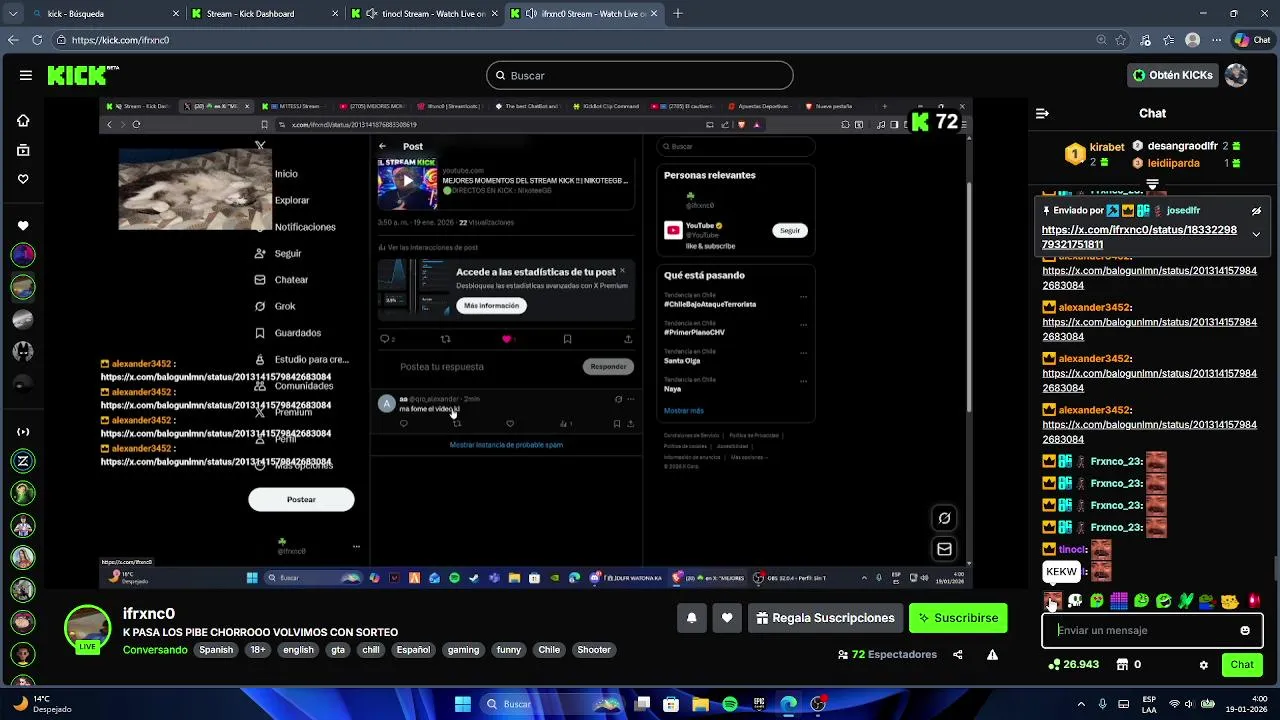Image resolution: width=1280 pixels, height=720 pixels.
Task: Insert the rainbow grid emote
Action: point(1119,601)
